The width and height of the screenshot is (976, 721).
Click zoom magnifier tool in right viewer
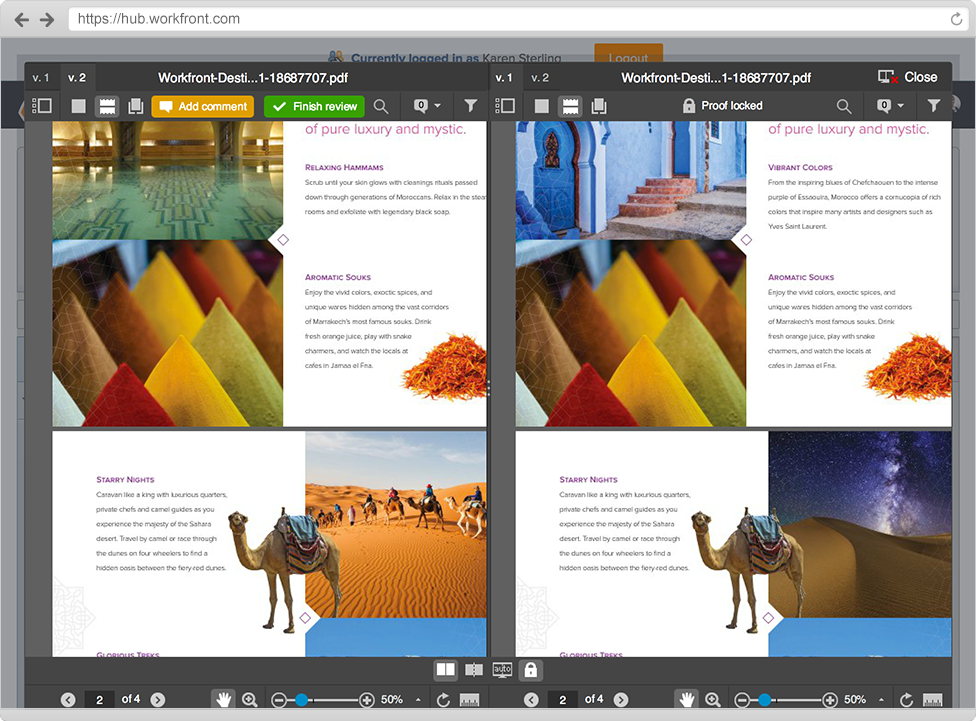point(713,700)
